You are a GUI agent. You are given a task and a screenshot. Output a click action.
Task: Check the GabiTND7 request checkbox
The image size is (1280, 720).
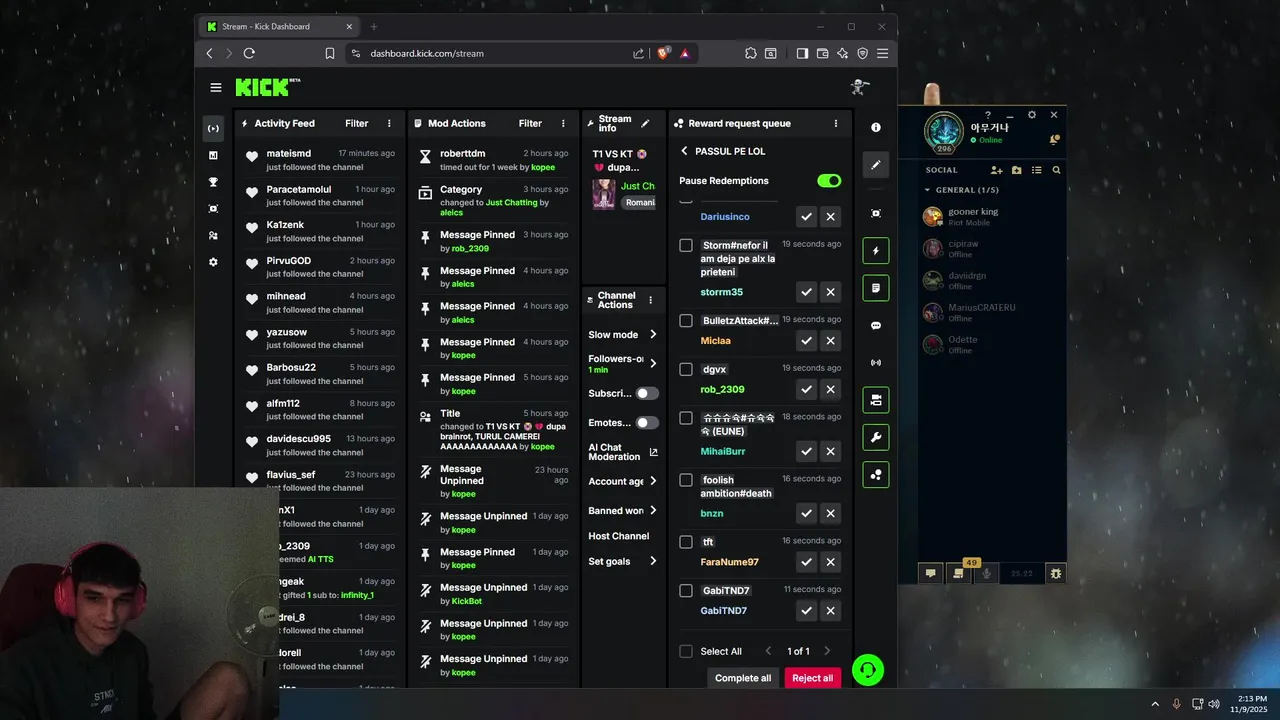point(686,590)
